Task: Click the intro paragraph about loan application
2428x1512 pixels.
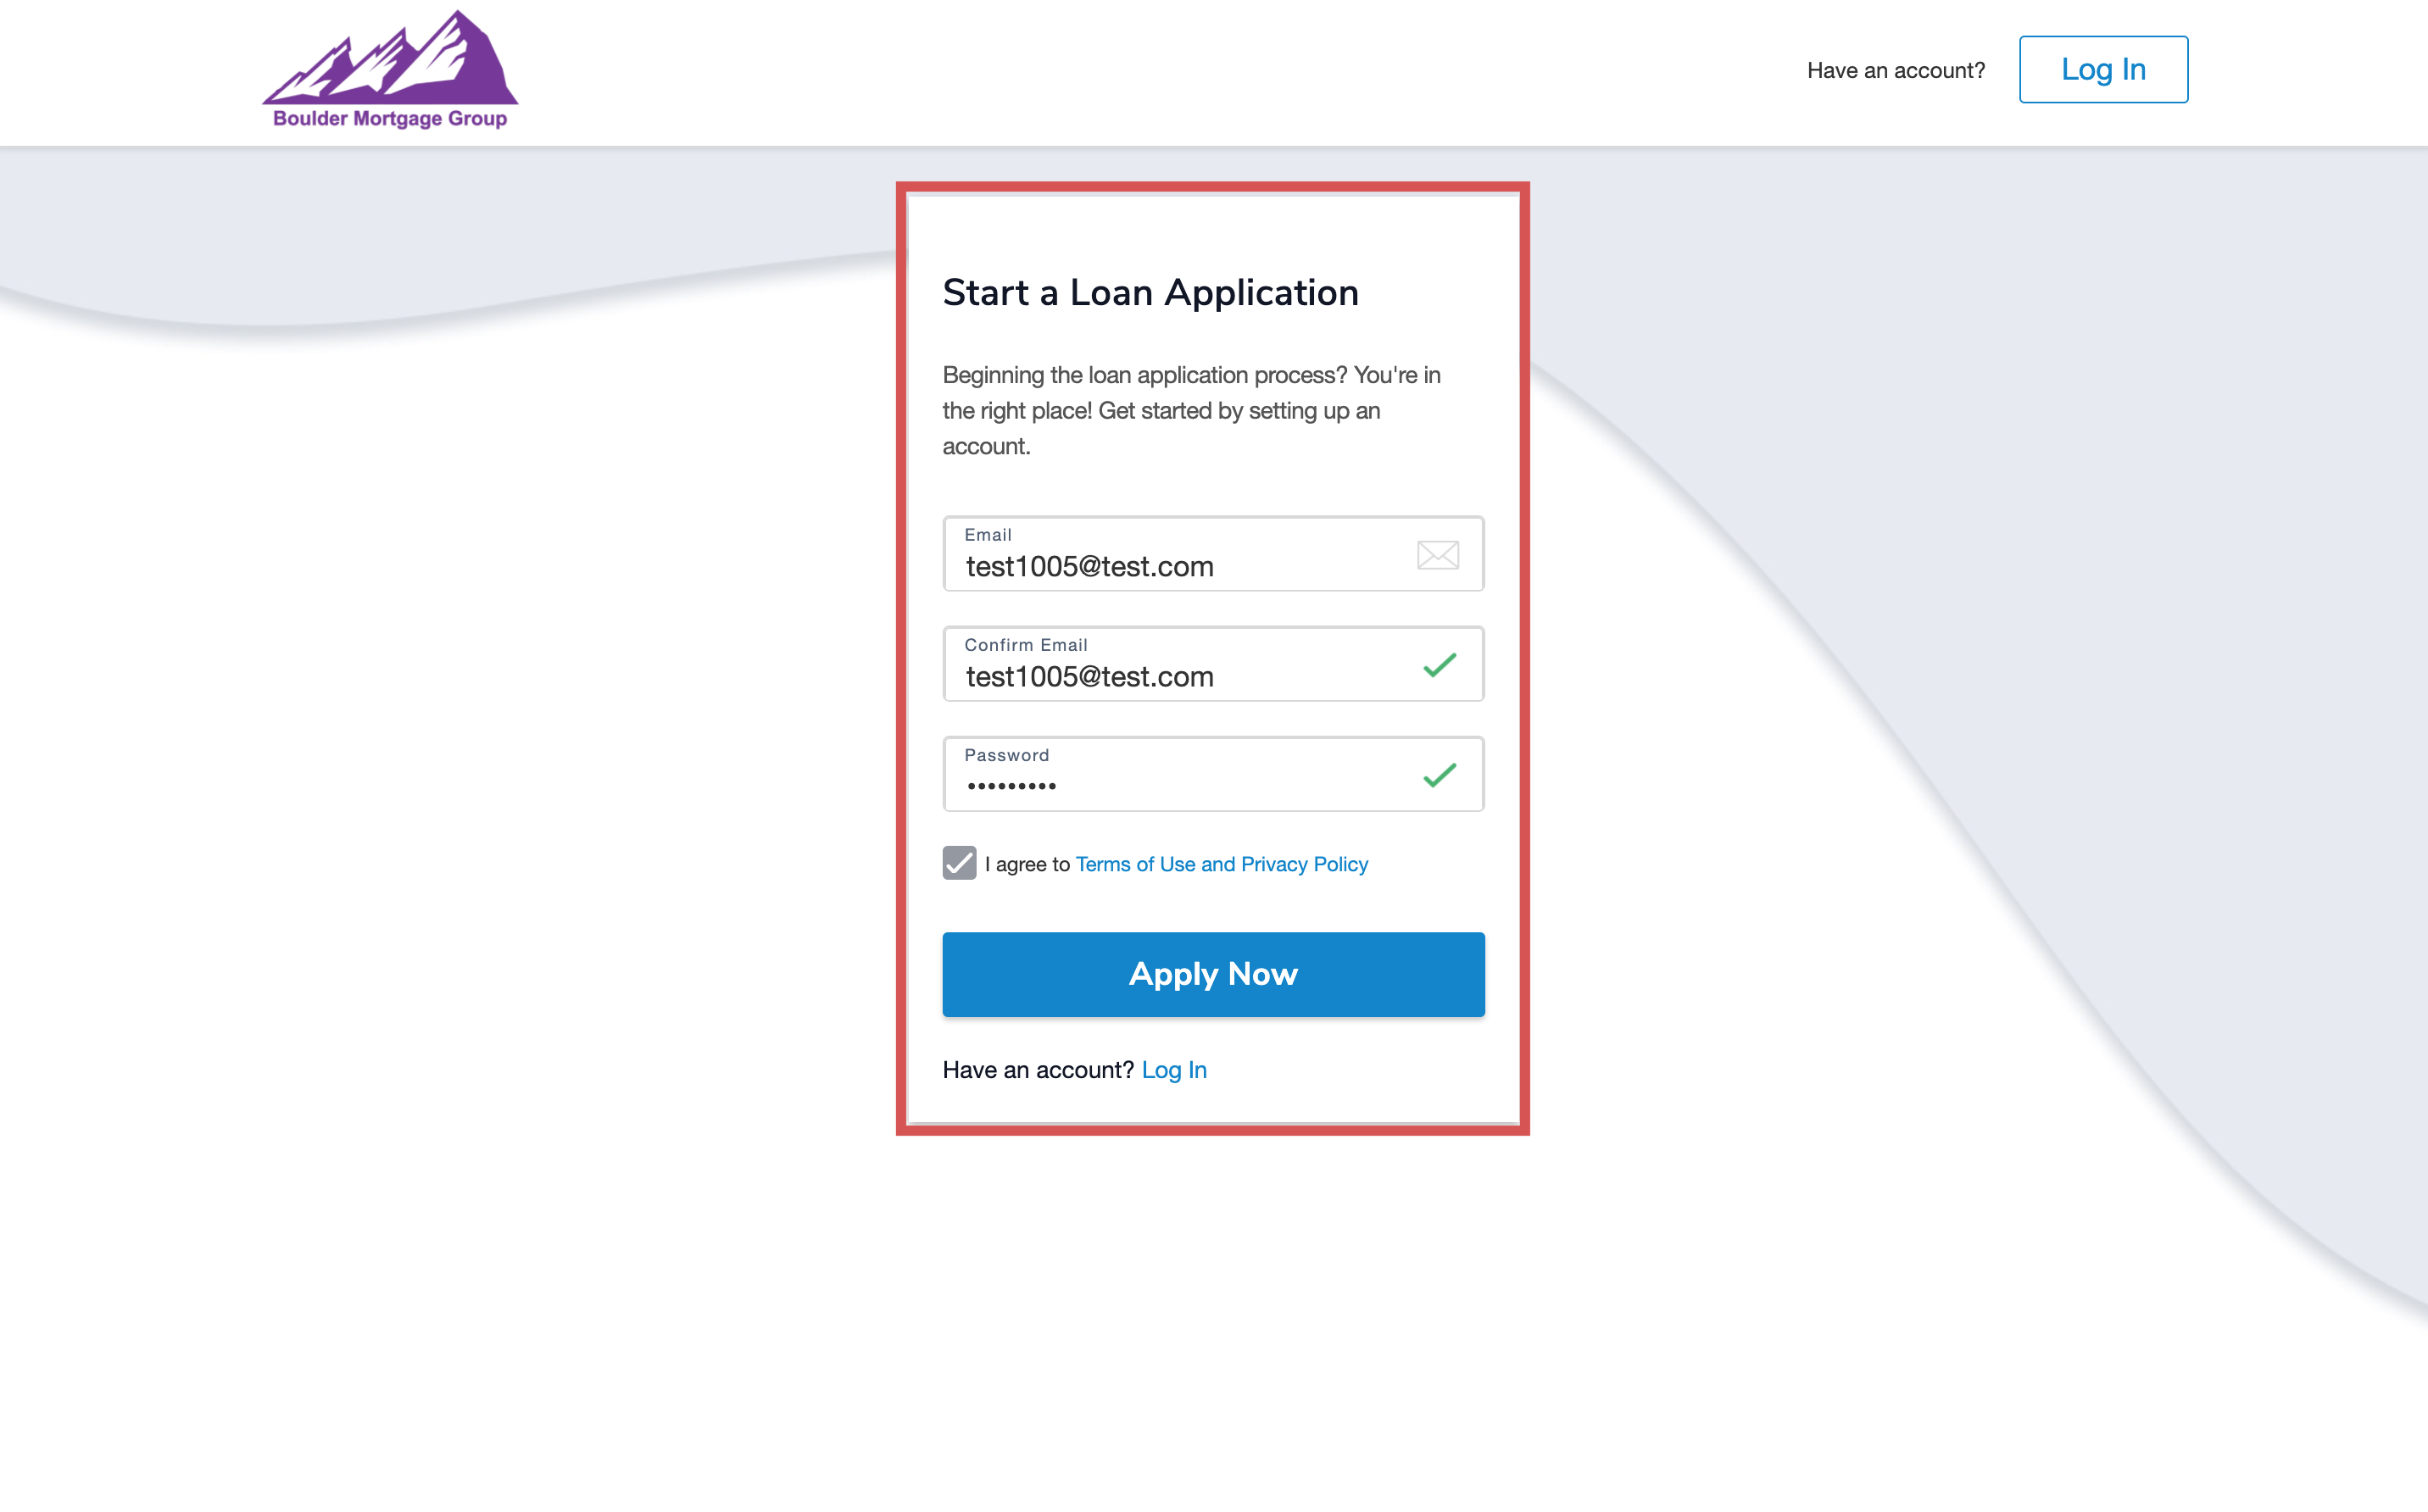Action: (x=1191, y=410)
